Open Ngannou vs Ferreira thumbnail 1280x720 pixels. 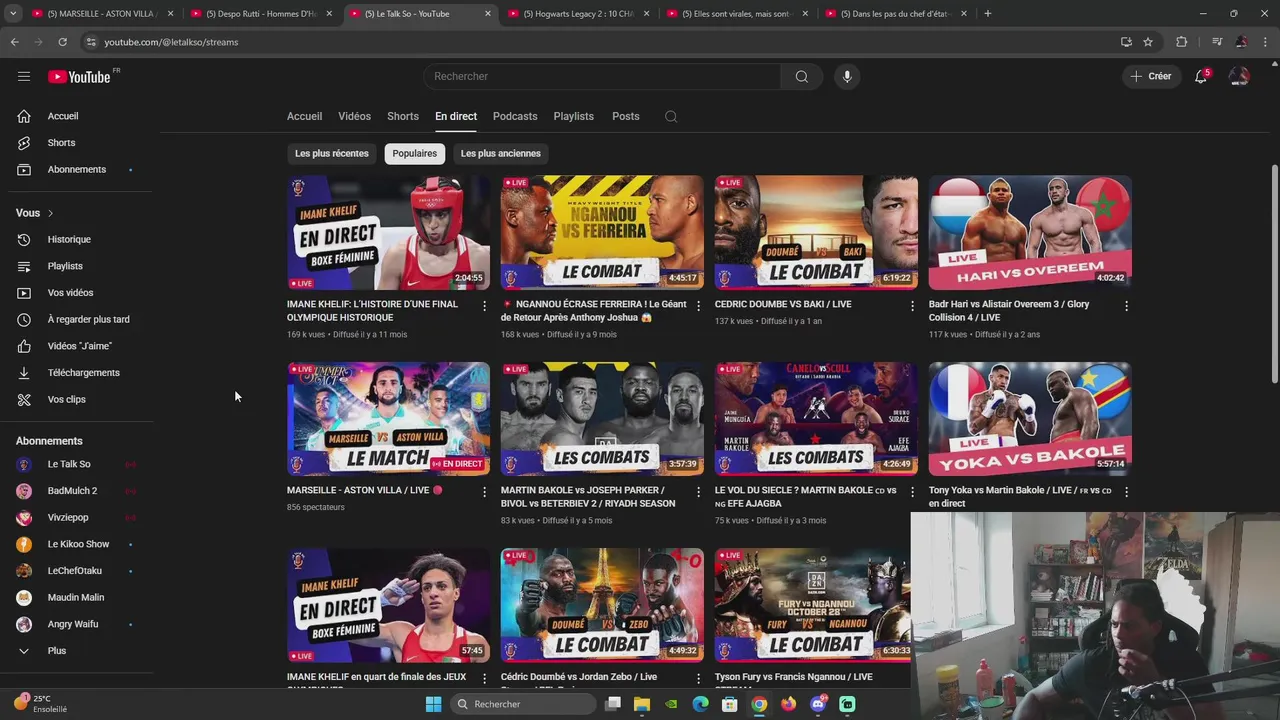(x=602, y=233)
